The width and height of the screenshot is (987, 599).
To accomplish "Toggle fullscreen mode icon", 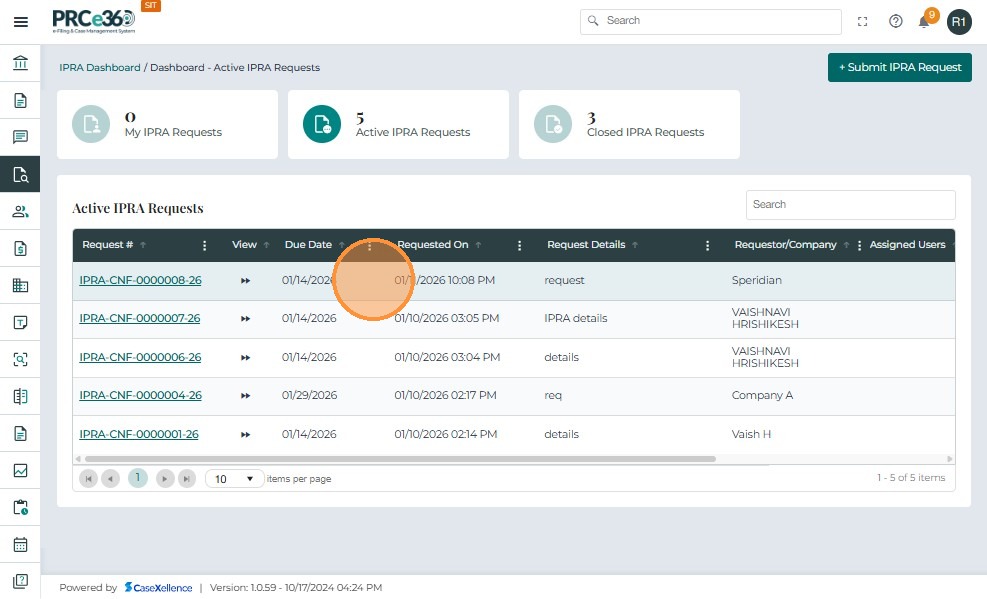I will (x=863, y=21).
